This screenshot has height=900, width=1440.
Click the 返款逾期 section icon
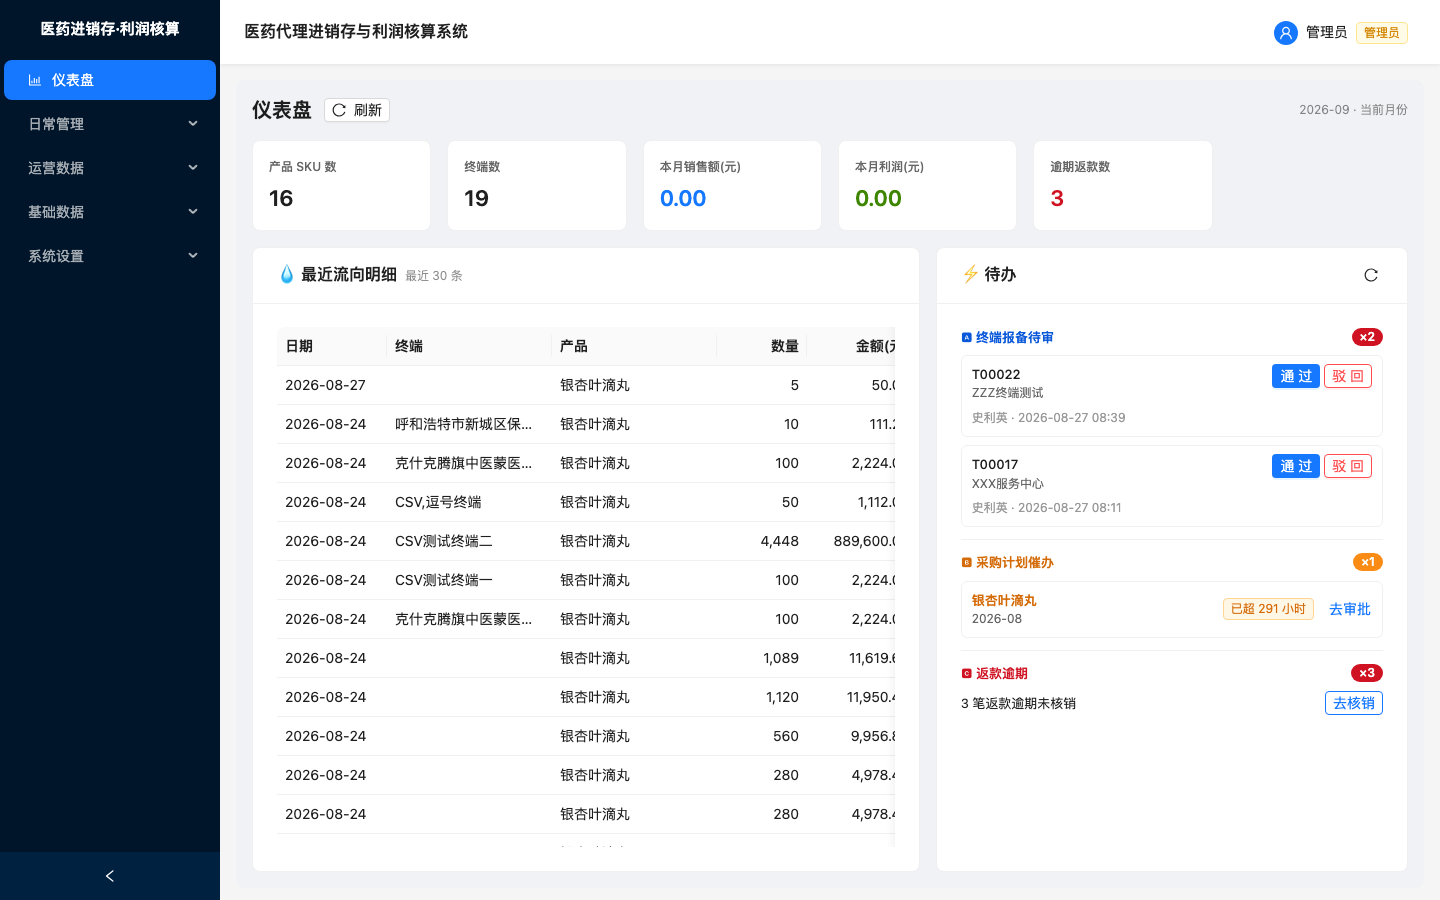967,674
